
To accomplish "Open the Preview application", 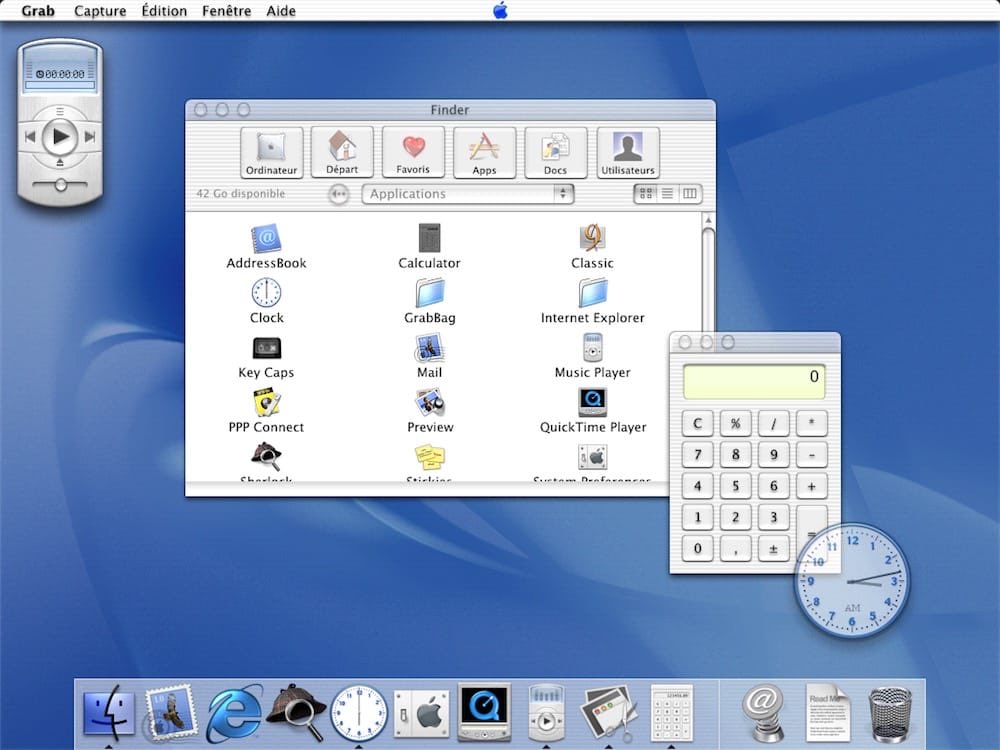I will point(429,402).
